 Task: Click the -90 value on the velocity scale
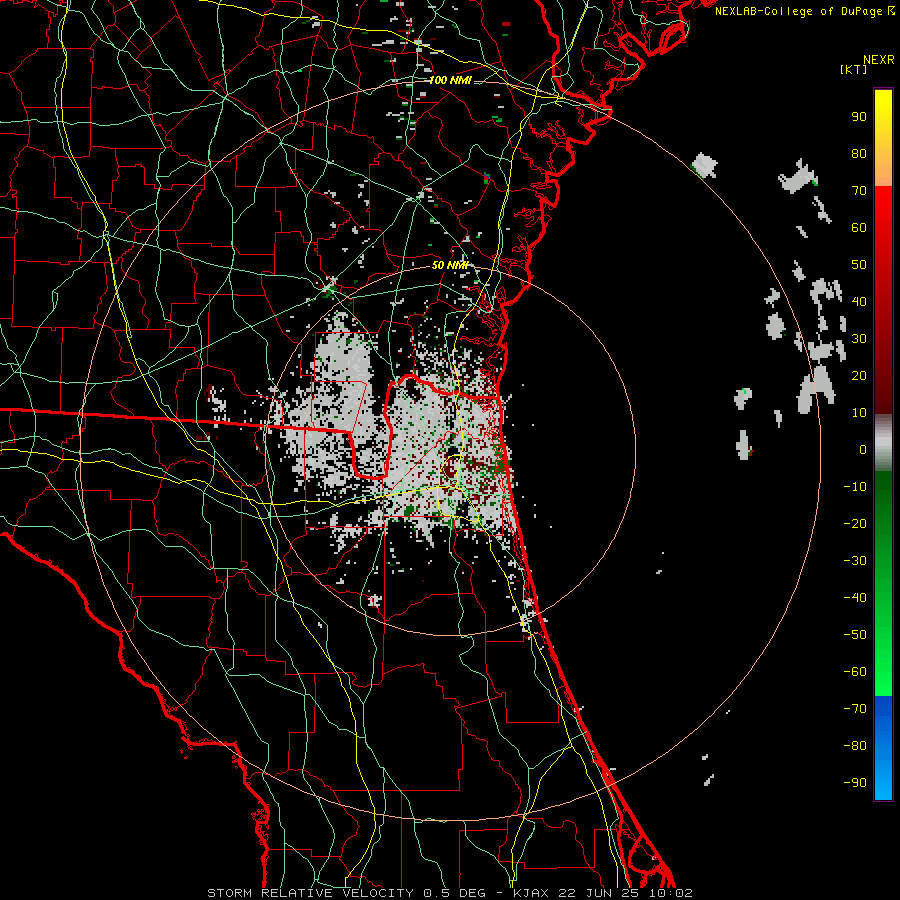coord(855,783)
